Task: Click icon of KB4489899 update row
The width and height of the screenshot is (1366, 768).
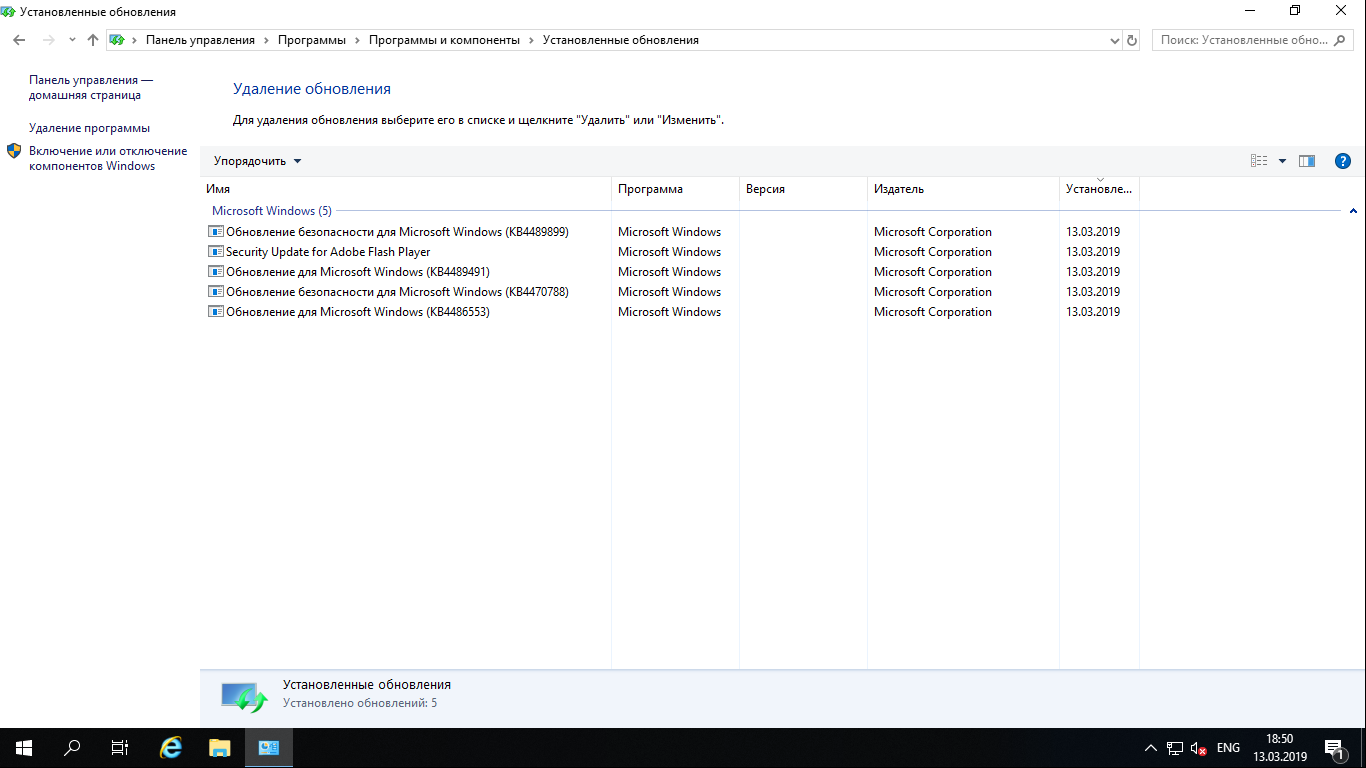Action: click(x=215, y=232)
